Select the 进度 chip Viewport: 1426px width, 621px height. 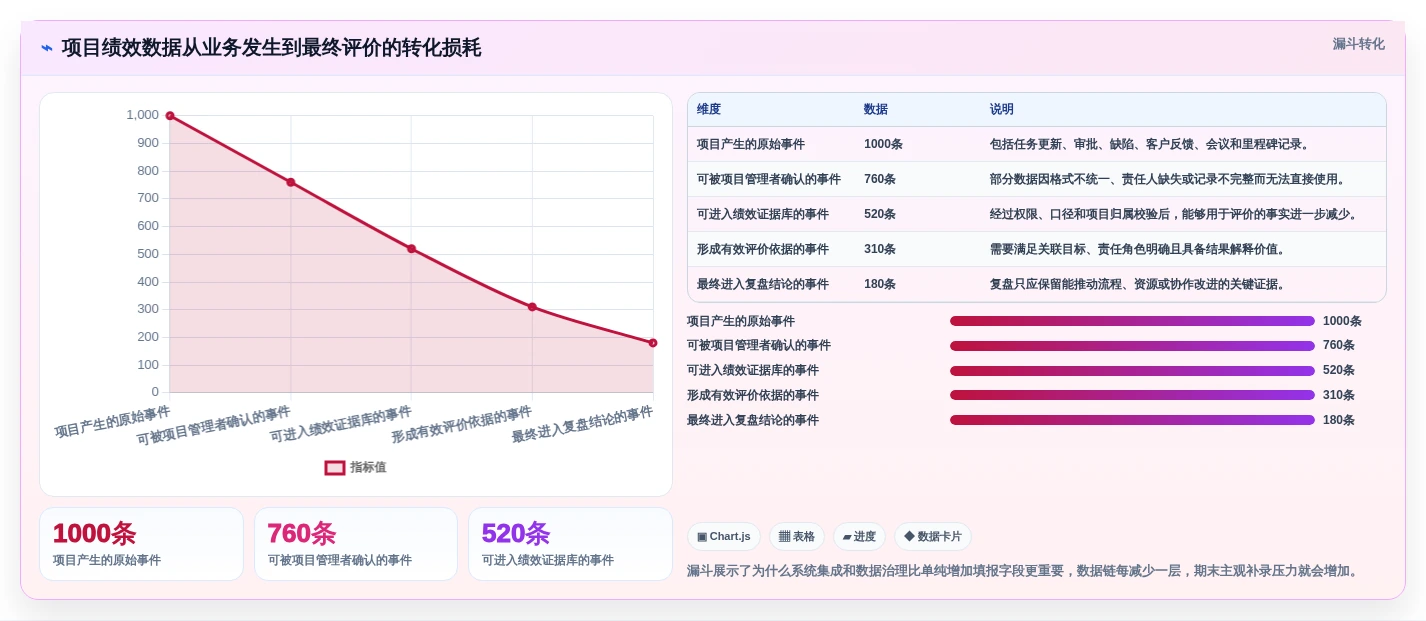point(859,536)
